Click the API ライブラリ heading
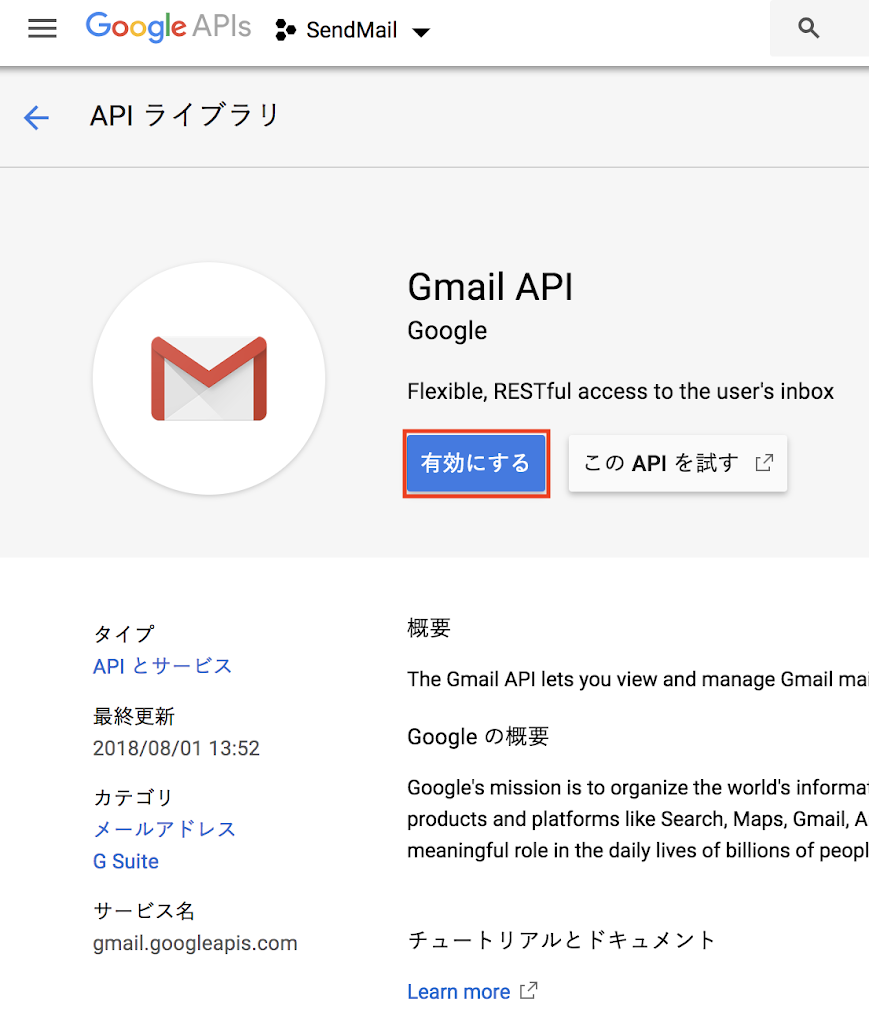Screen dimensions: 869x1024 click(185, 116)
